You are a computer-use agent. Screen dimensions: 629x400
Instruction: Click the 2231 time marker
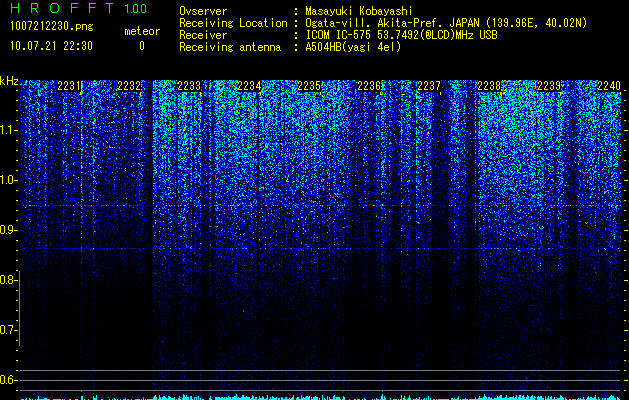pos(69,86)
